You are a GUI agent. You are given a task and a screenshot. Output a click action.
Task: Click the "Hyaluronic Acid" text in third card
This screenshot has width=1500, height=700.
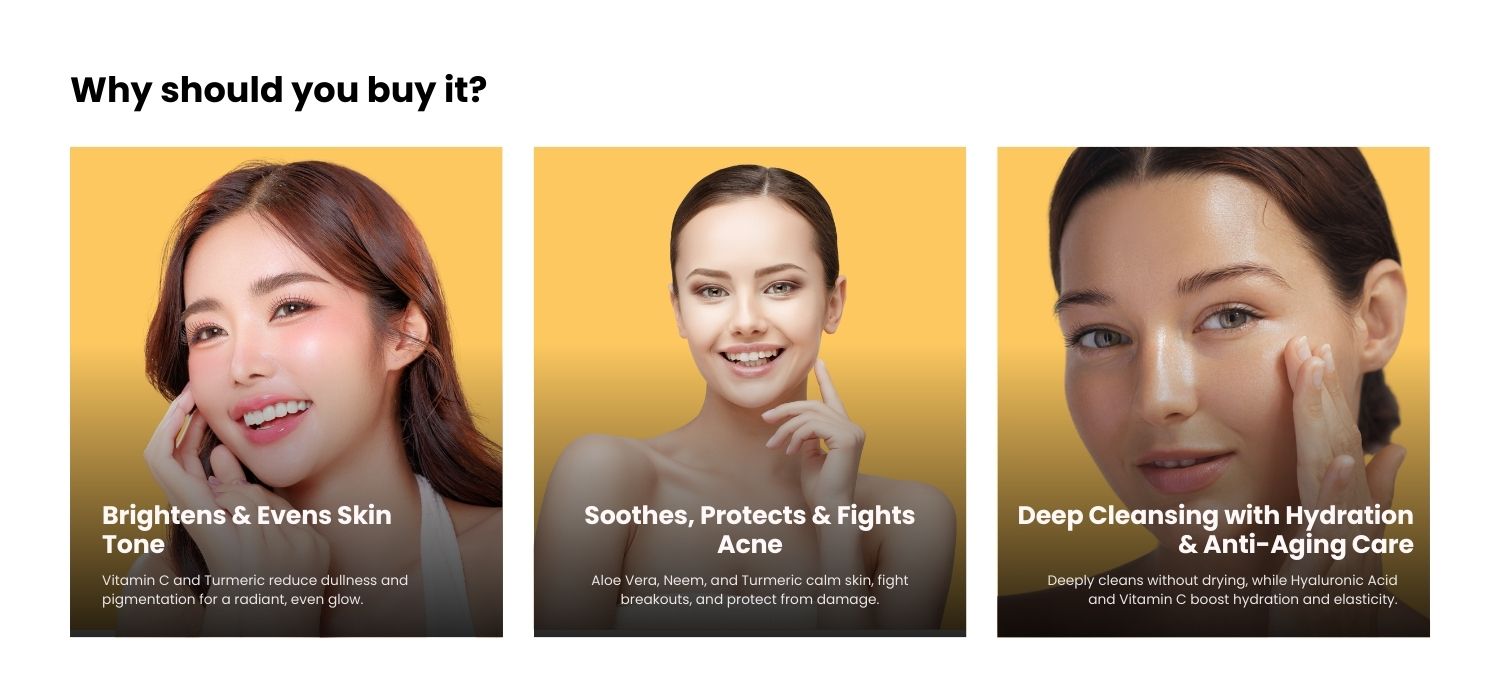1344,580
